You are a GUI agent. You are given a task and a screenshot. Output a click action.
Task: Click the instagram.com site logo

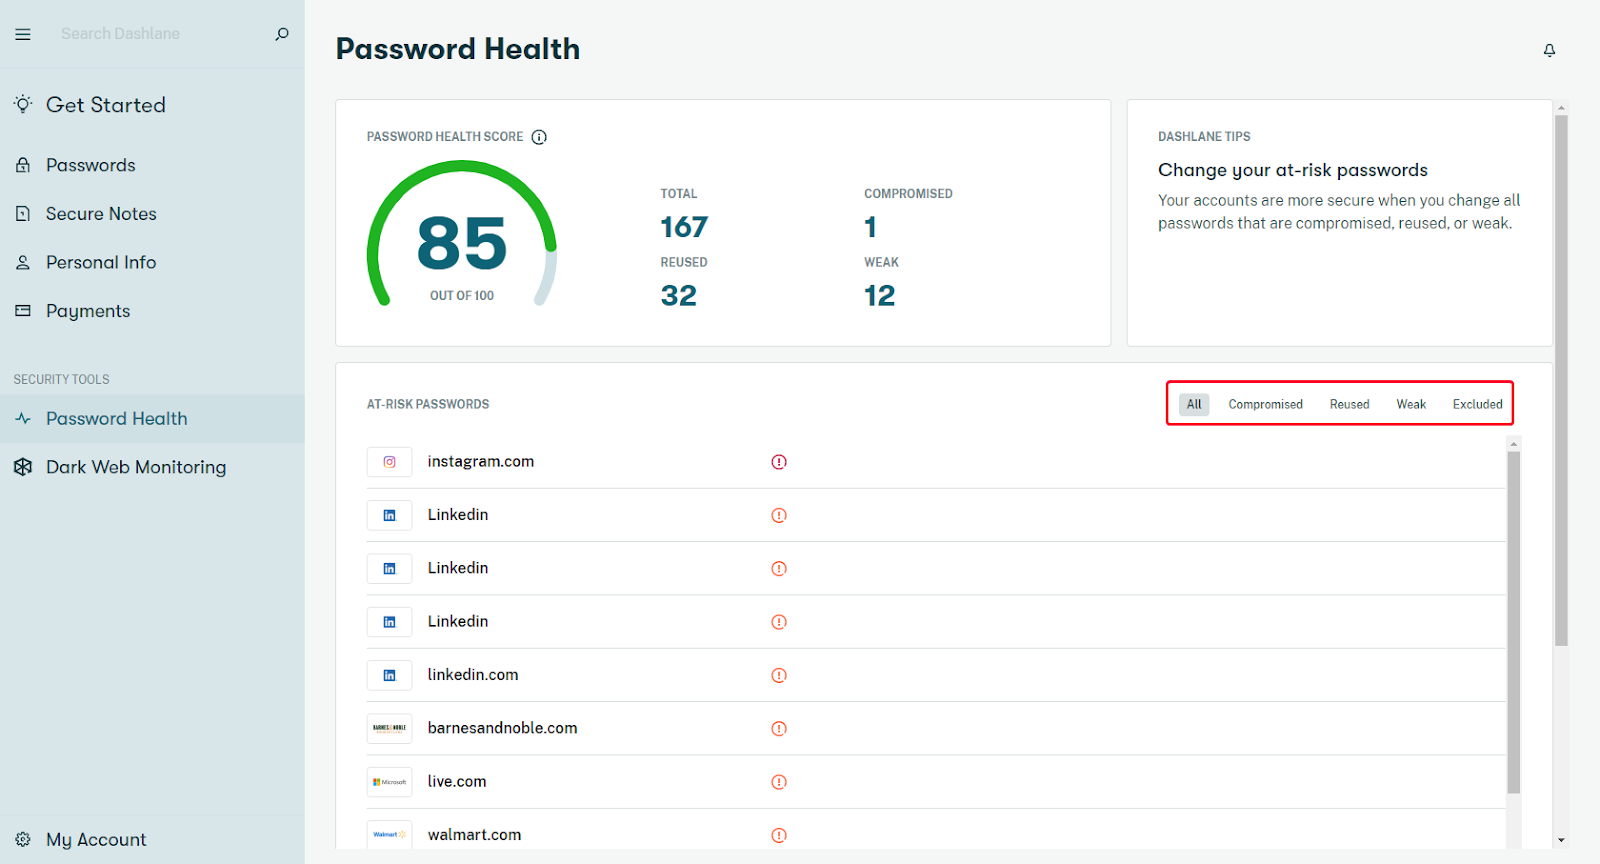click(390, 462)
